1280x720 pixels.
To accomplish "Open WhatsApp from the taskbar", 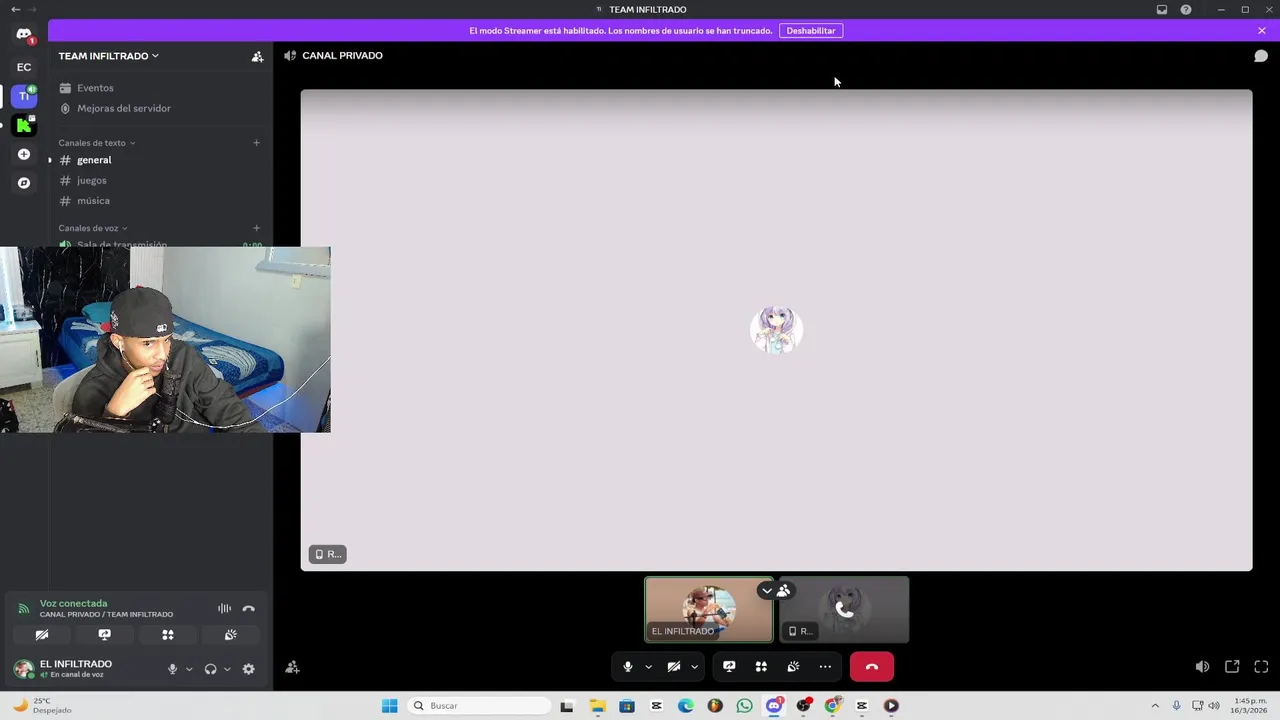I will [x=744, y=706].
